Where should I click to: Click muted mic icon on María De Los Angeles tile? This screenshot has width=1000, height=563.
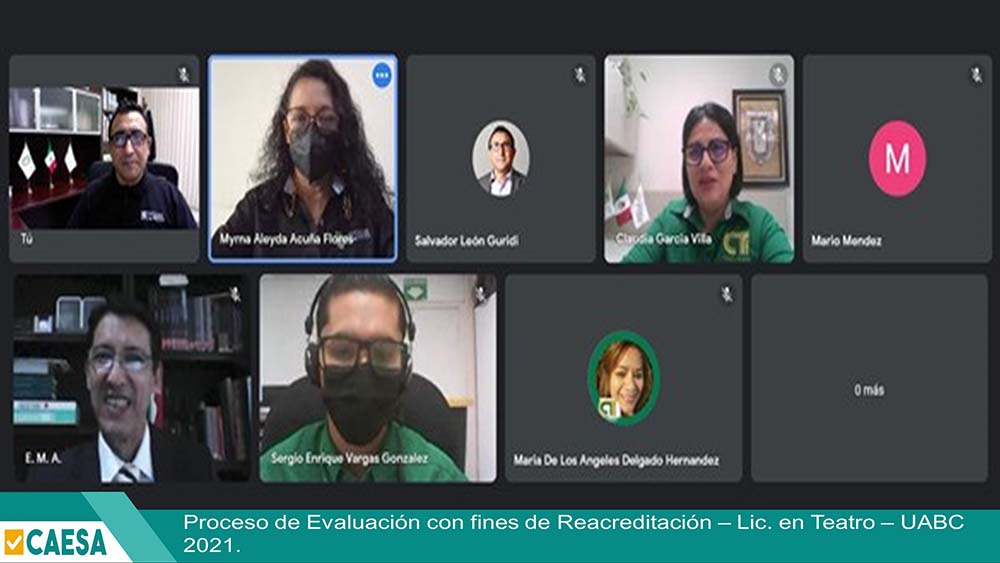tap(726, 294)
